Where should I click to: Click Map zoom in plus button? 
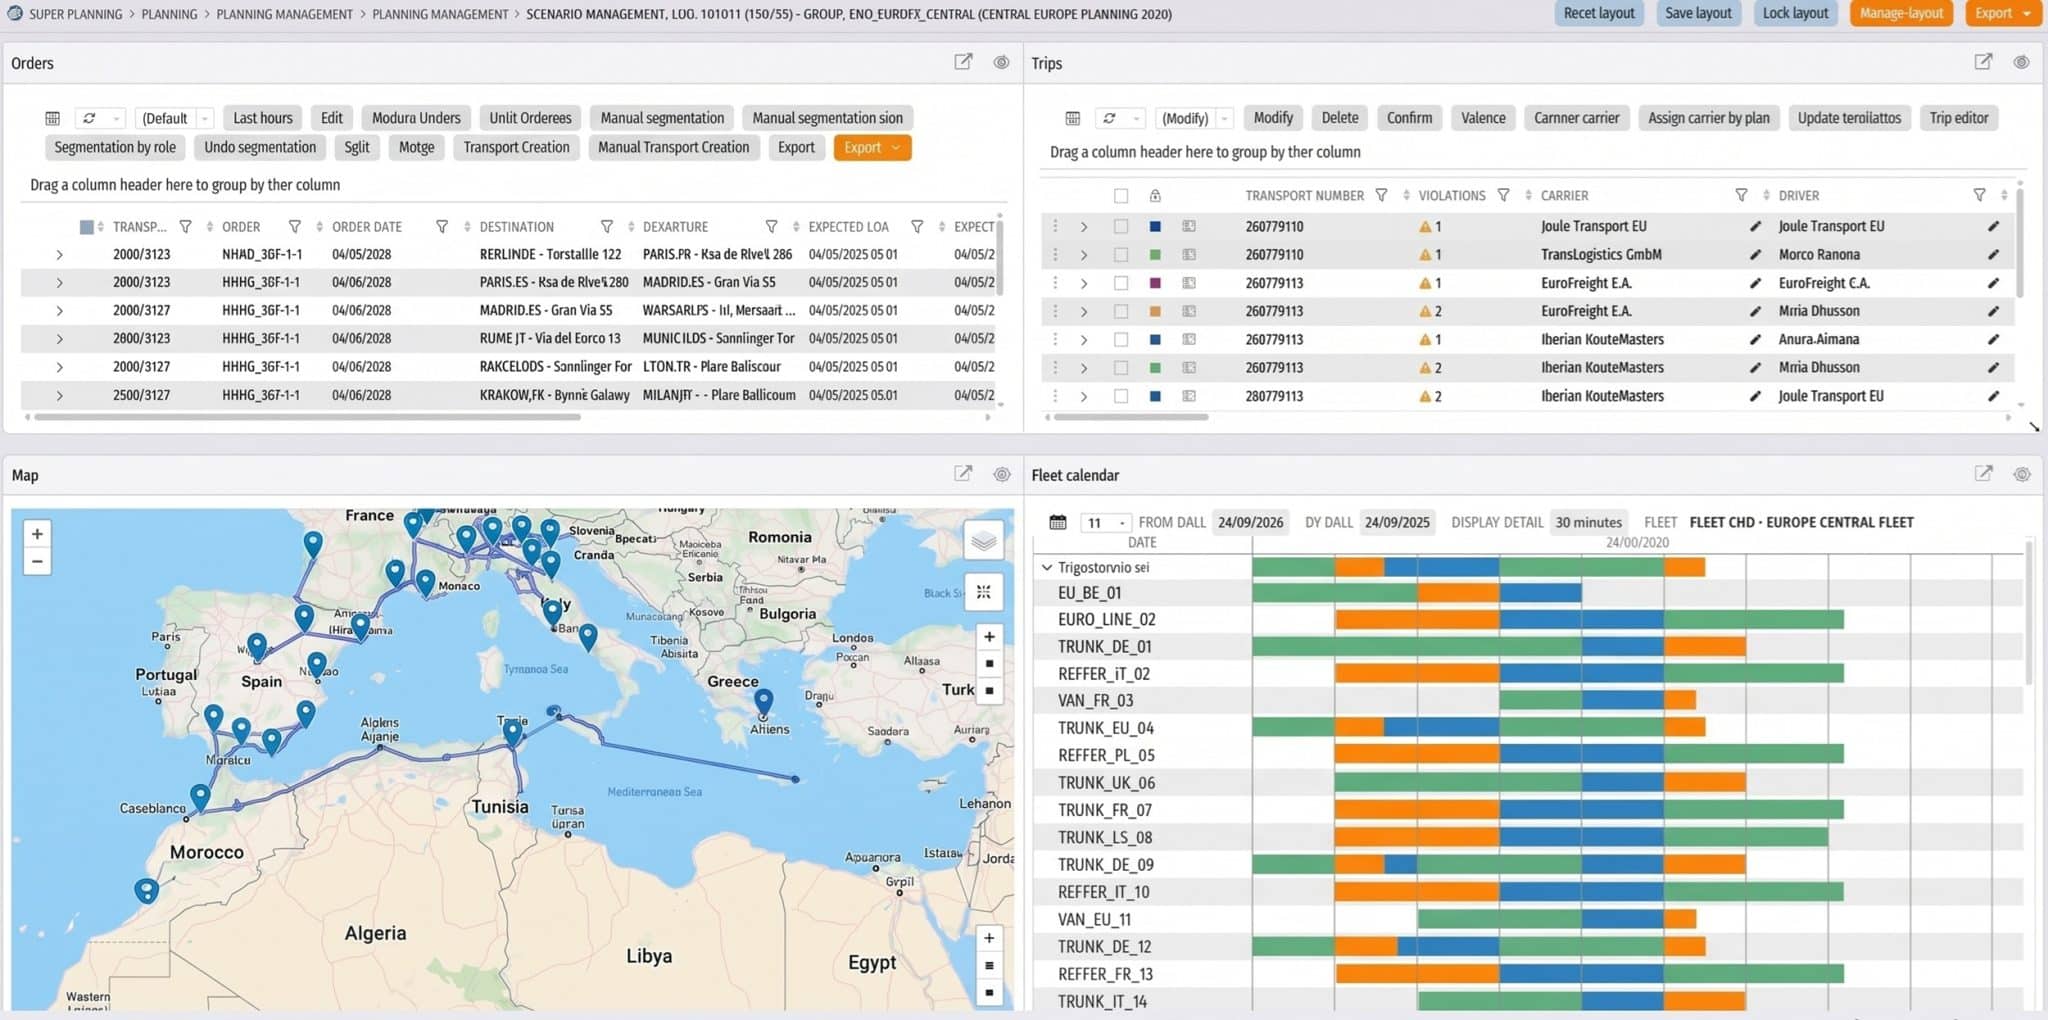[37, 534]
